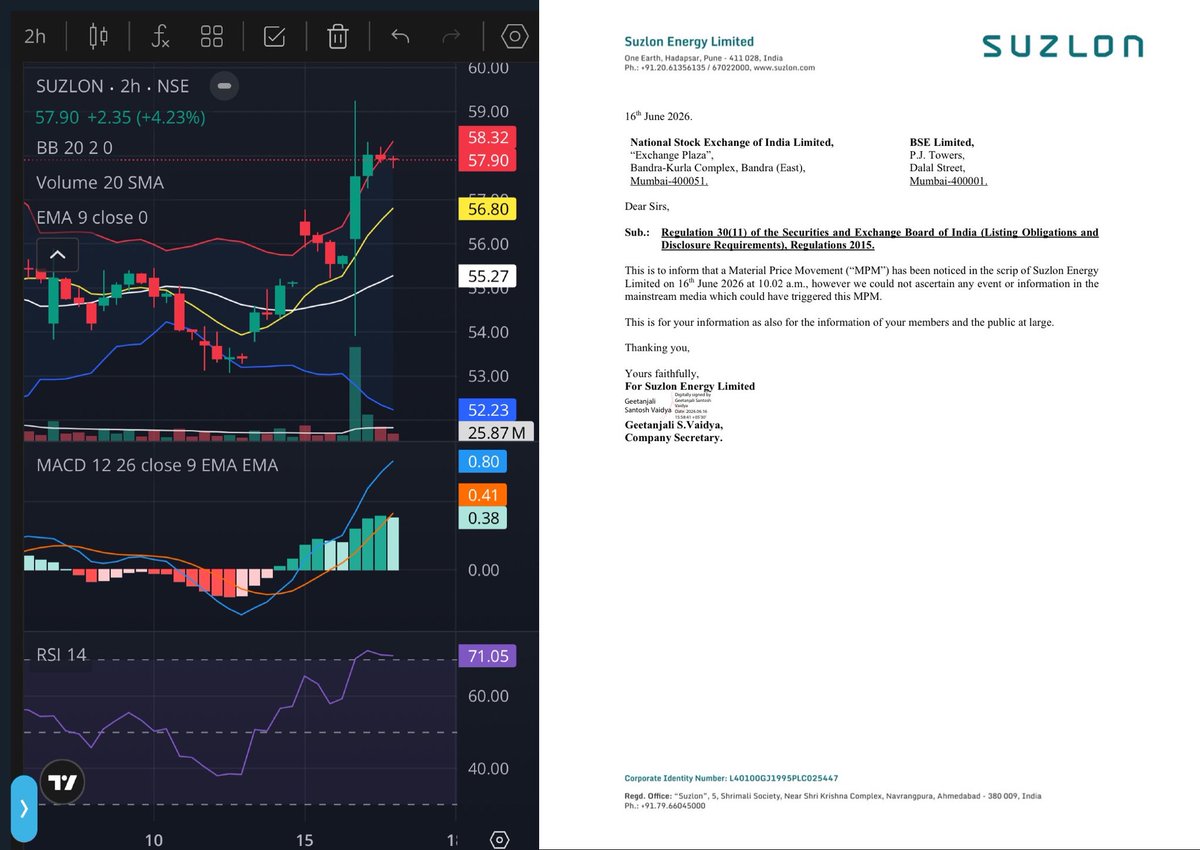This screenshot has height=850, width=1200.
Task: Click the yellow 56.80 EMA price label
Action: [487, 209]
